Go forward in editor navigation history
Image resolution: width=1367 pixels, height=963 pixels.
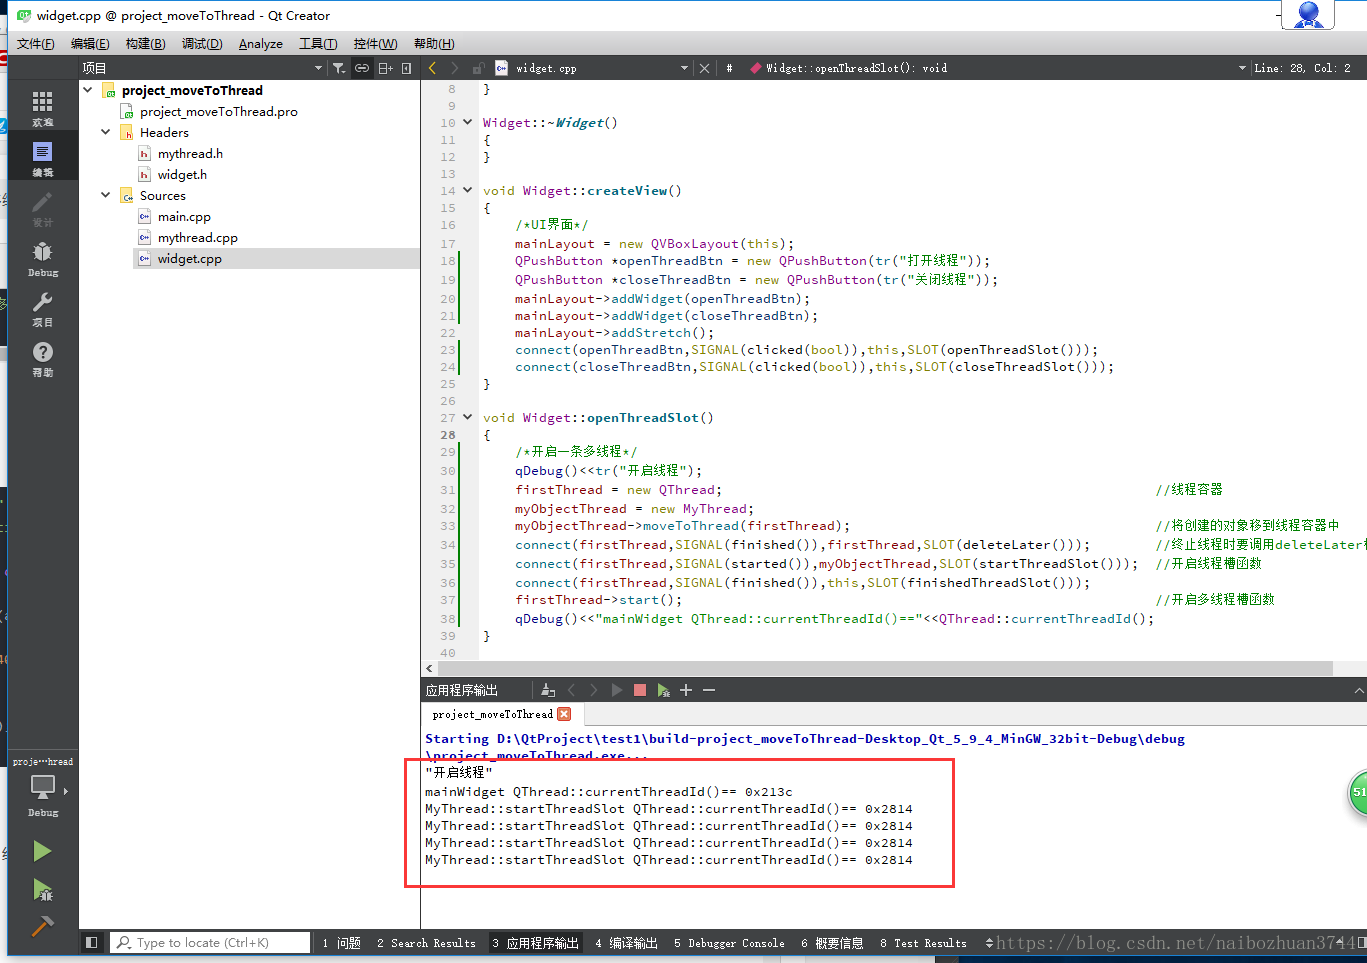[x=454, y=68]
